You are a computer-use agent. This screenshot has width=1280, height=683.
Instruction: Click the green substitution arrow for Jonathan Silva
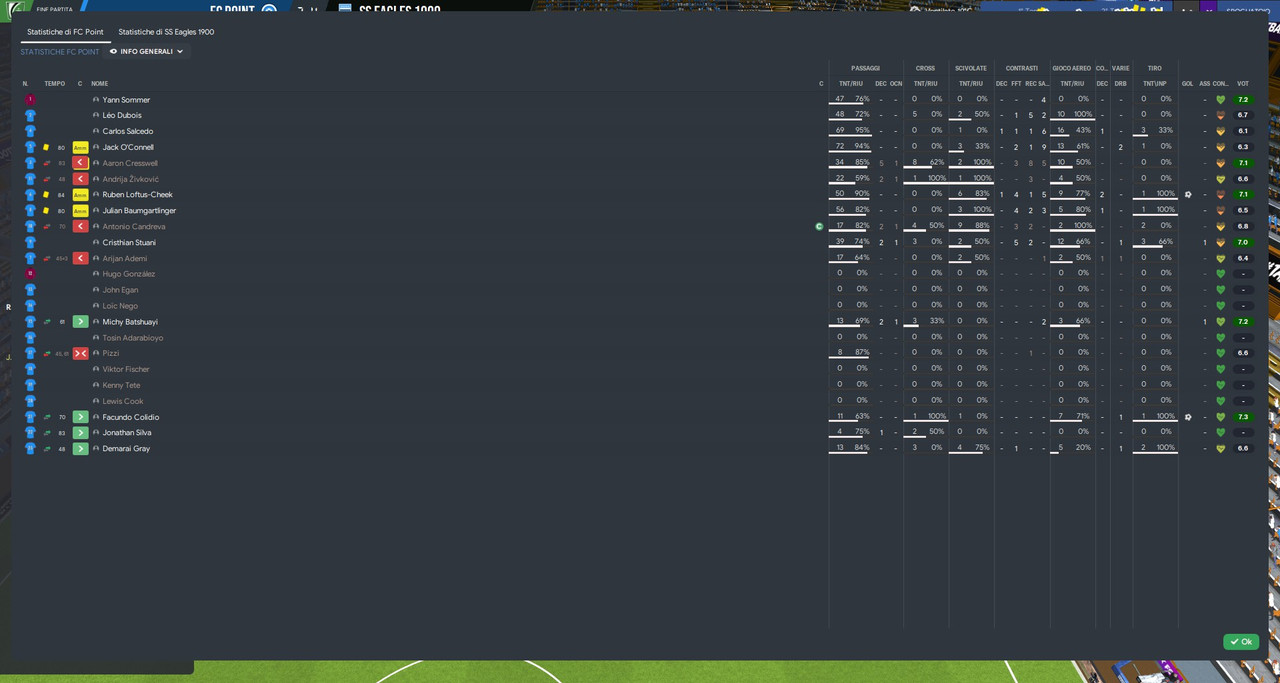click(80, 433)
